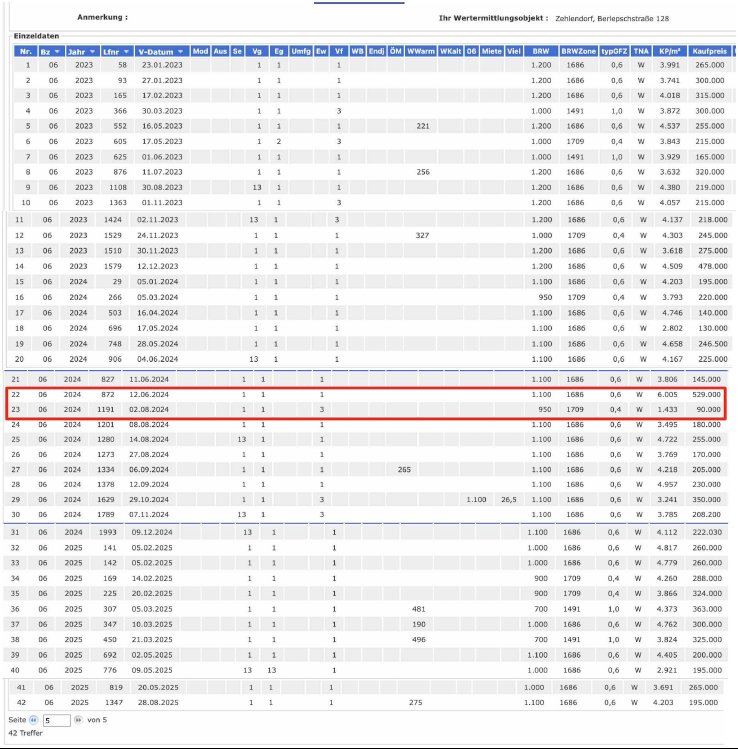Open the Lfnr column filter arrow

(127, 52)
